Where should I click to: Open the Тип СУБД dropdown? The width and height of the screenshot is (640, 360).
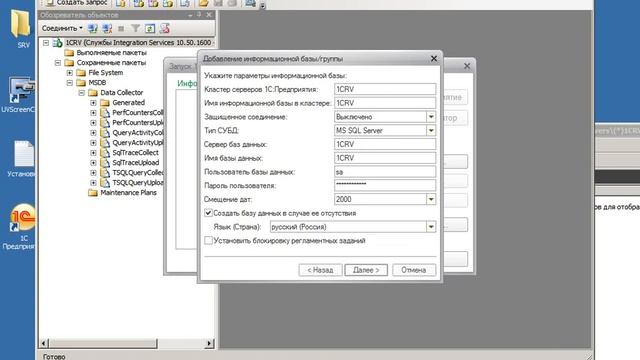[x=431, y=131]
